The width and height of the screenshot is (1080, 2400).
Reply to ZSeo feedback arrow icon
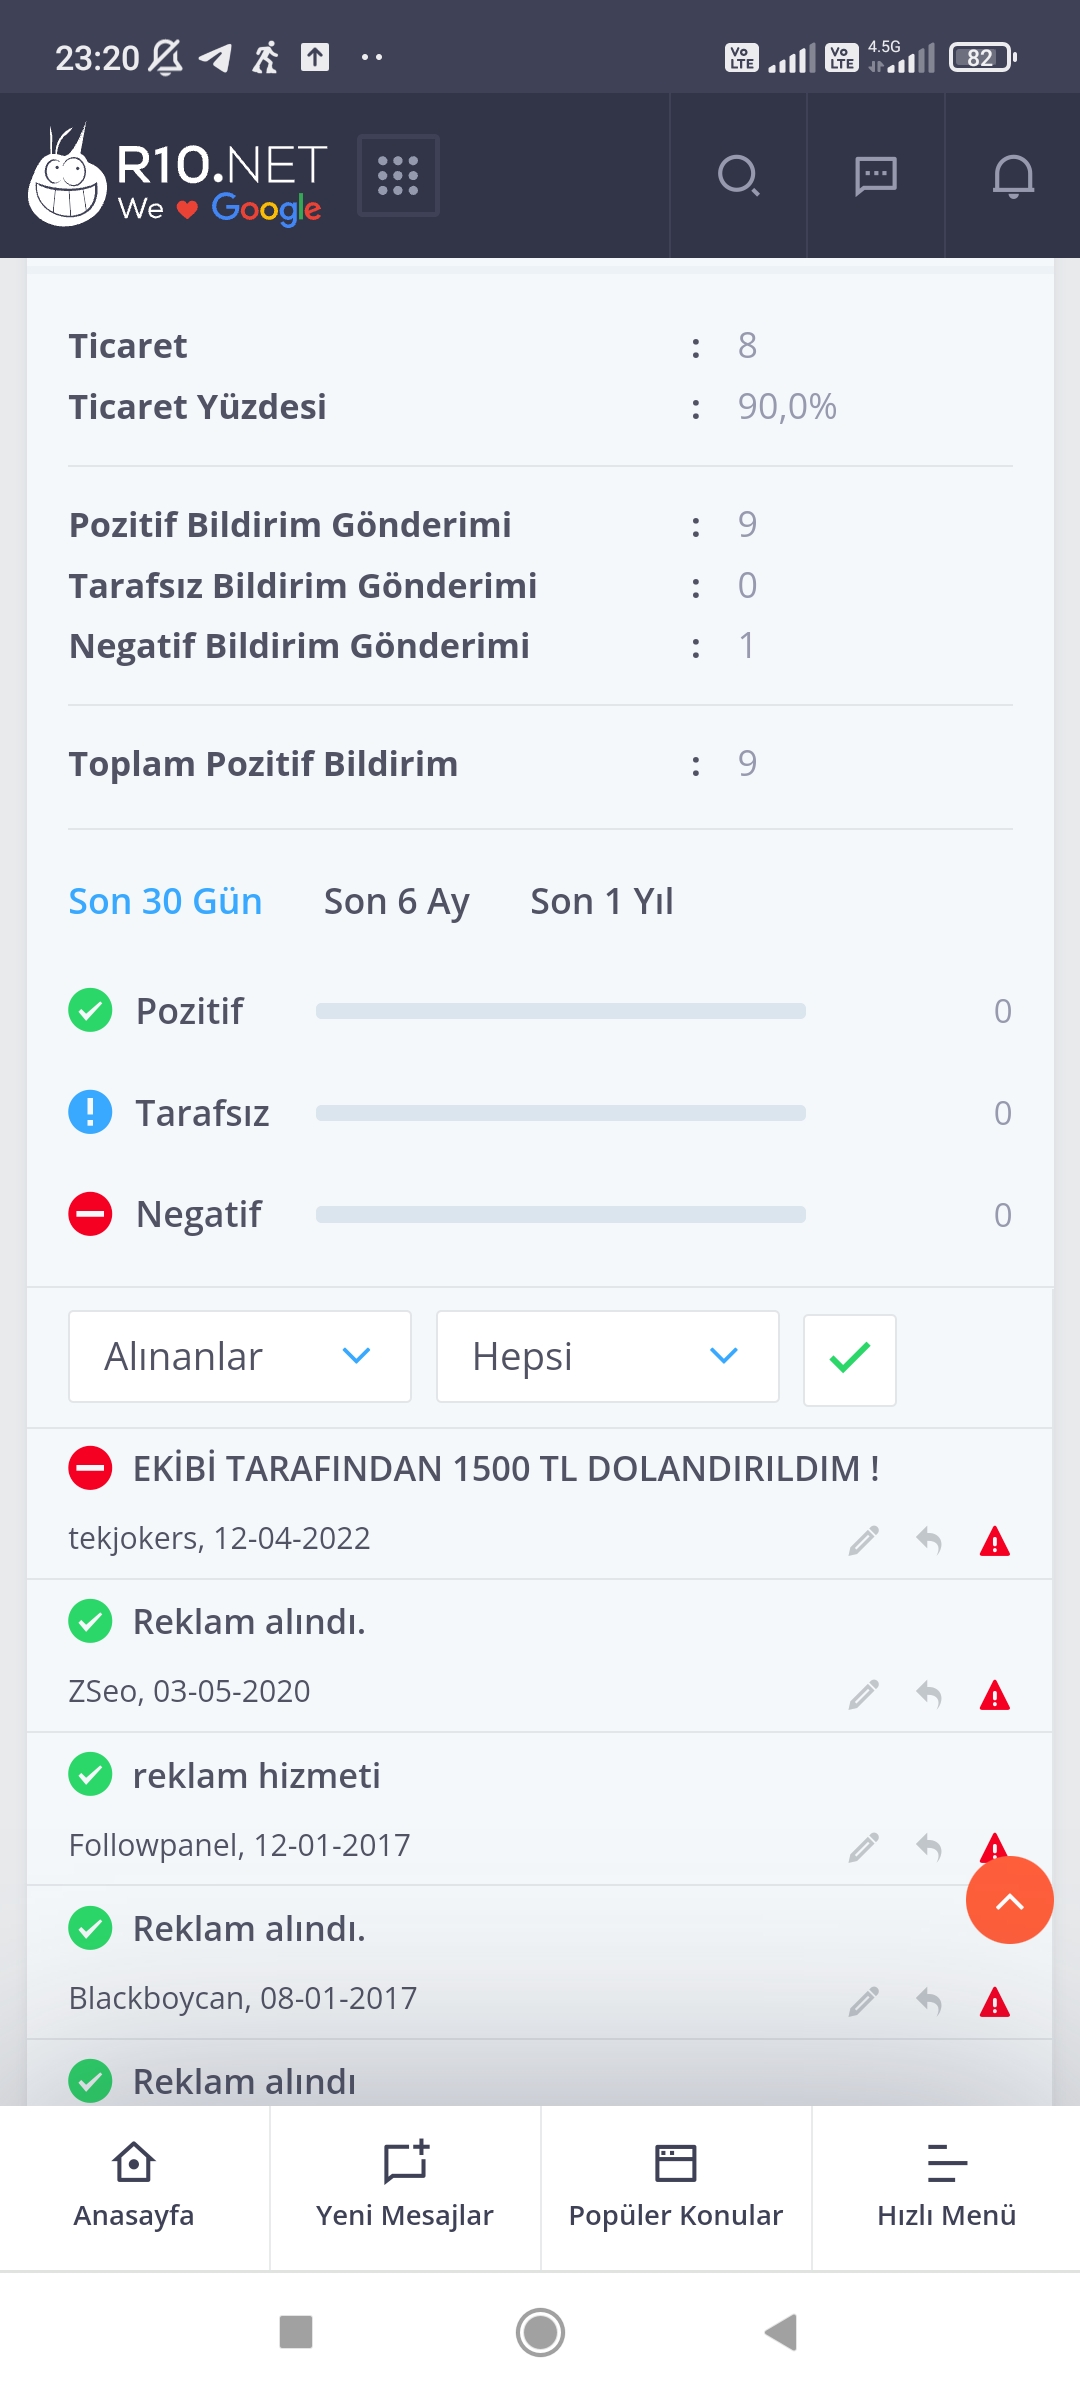coord(929,1695)
